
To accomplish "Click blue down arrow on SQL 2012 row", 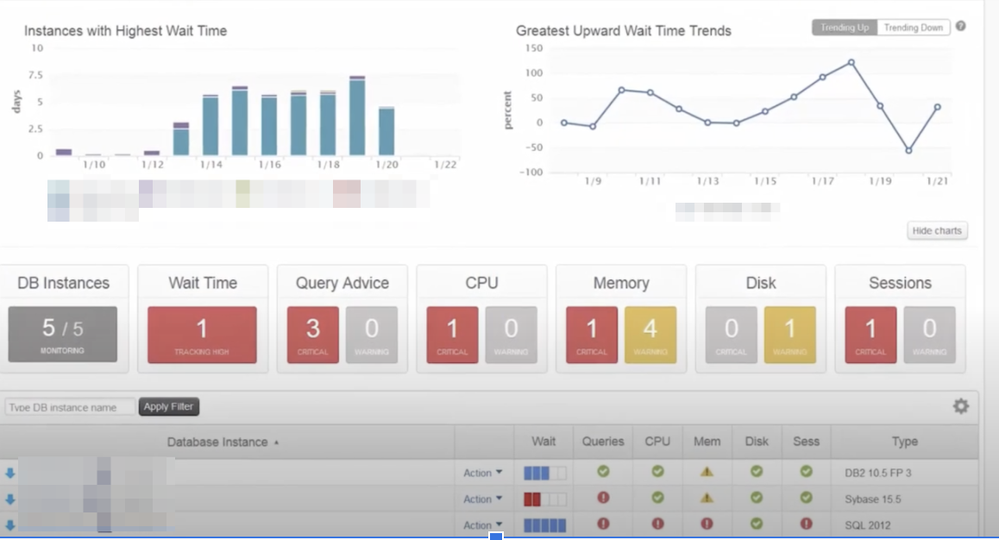I will click(10, 525).
